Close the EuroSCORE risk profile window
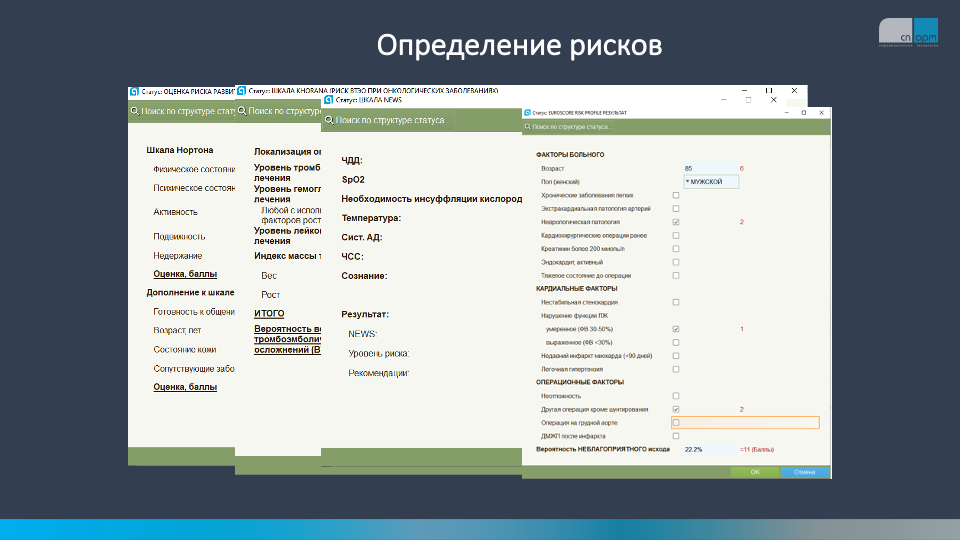This screenshot has width=960, height=540. [x=822, y=113]
